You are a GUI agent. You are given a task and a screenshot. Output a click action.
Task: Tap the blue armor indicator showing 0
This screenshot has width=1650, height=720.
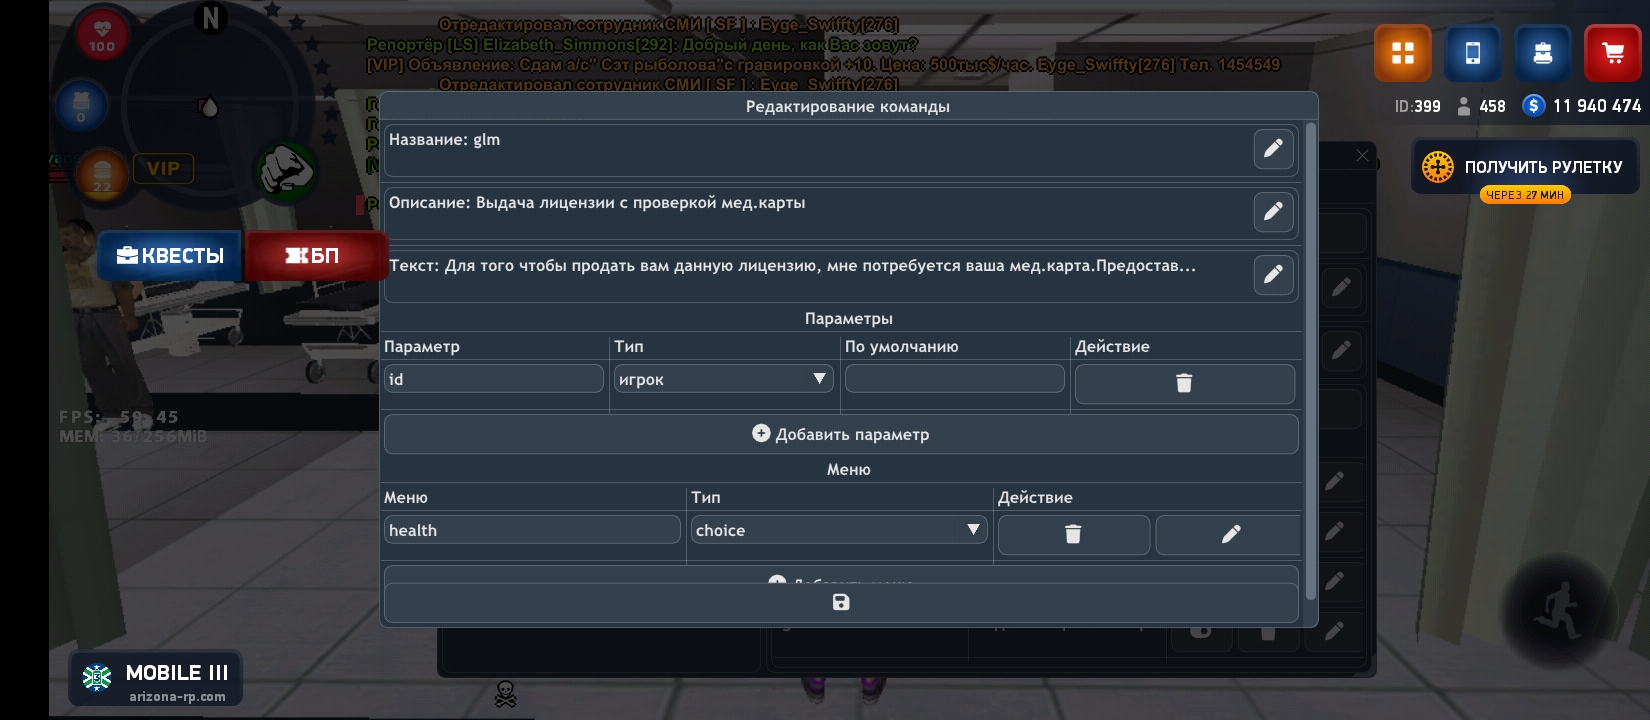pos(81,105)
